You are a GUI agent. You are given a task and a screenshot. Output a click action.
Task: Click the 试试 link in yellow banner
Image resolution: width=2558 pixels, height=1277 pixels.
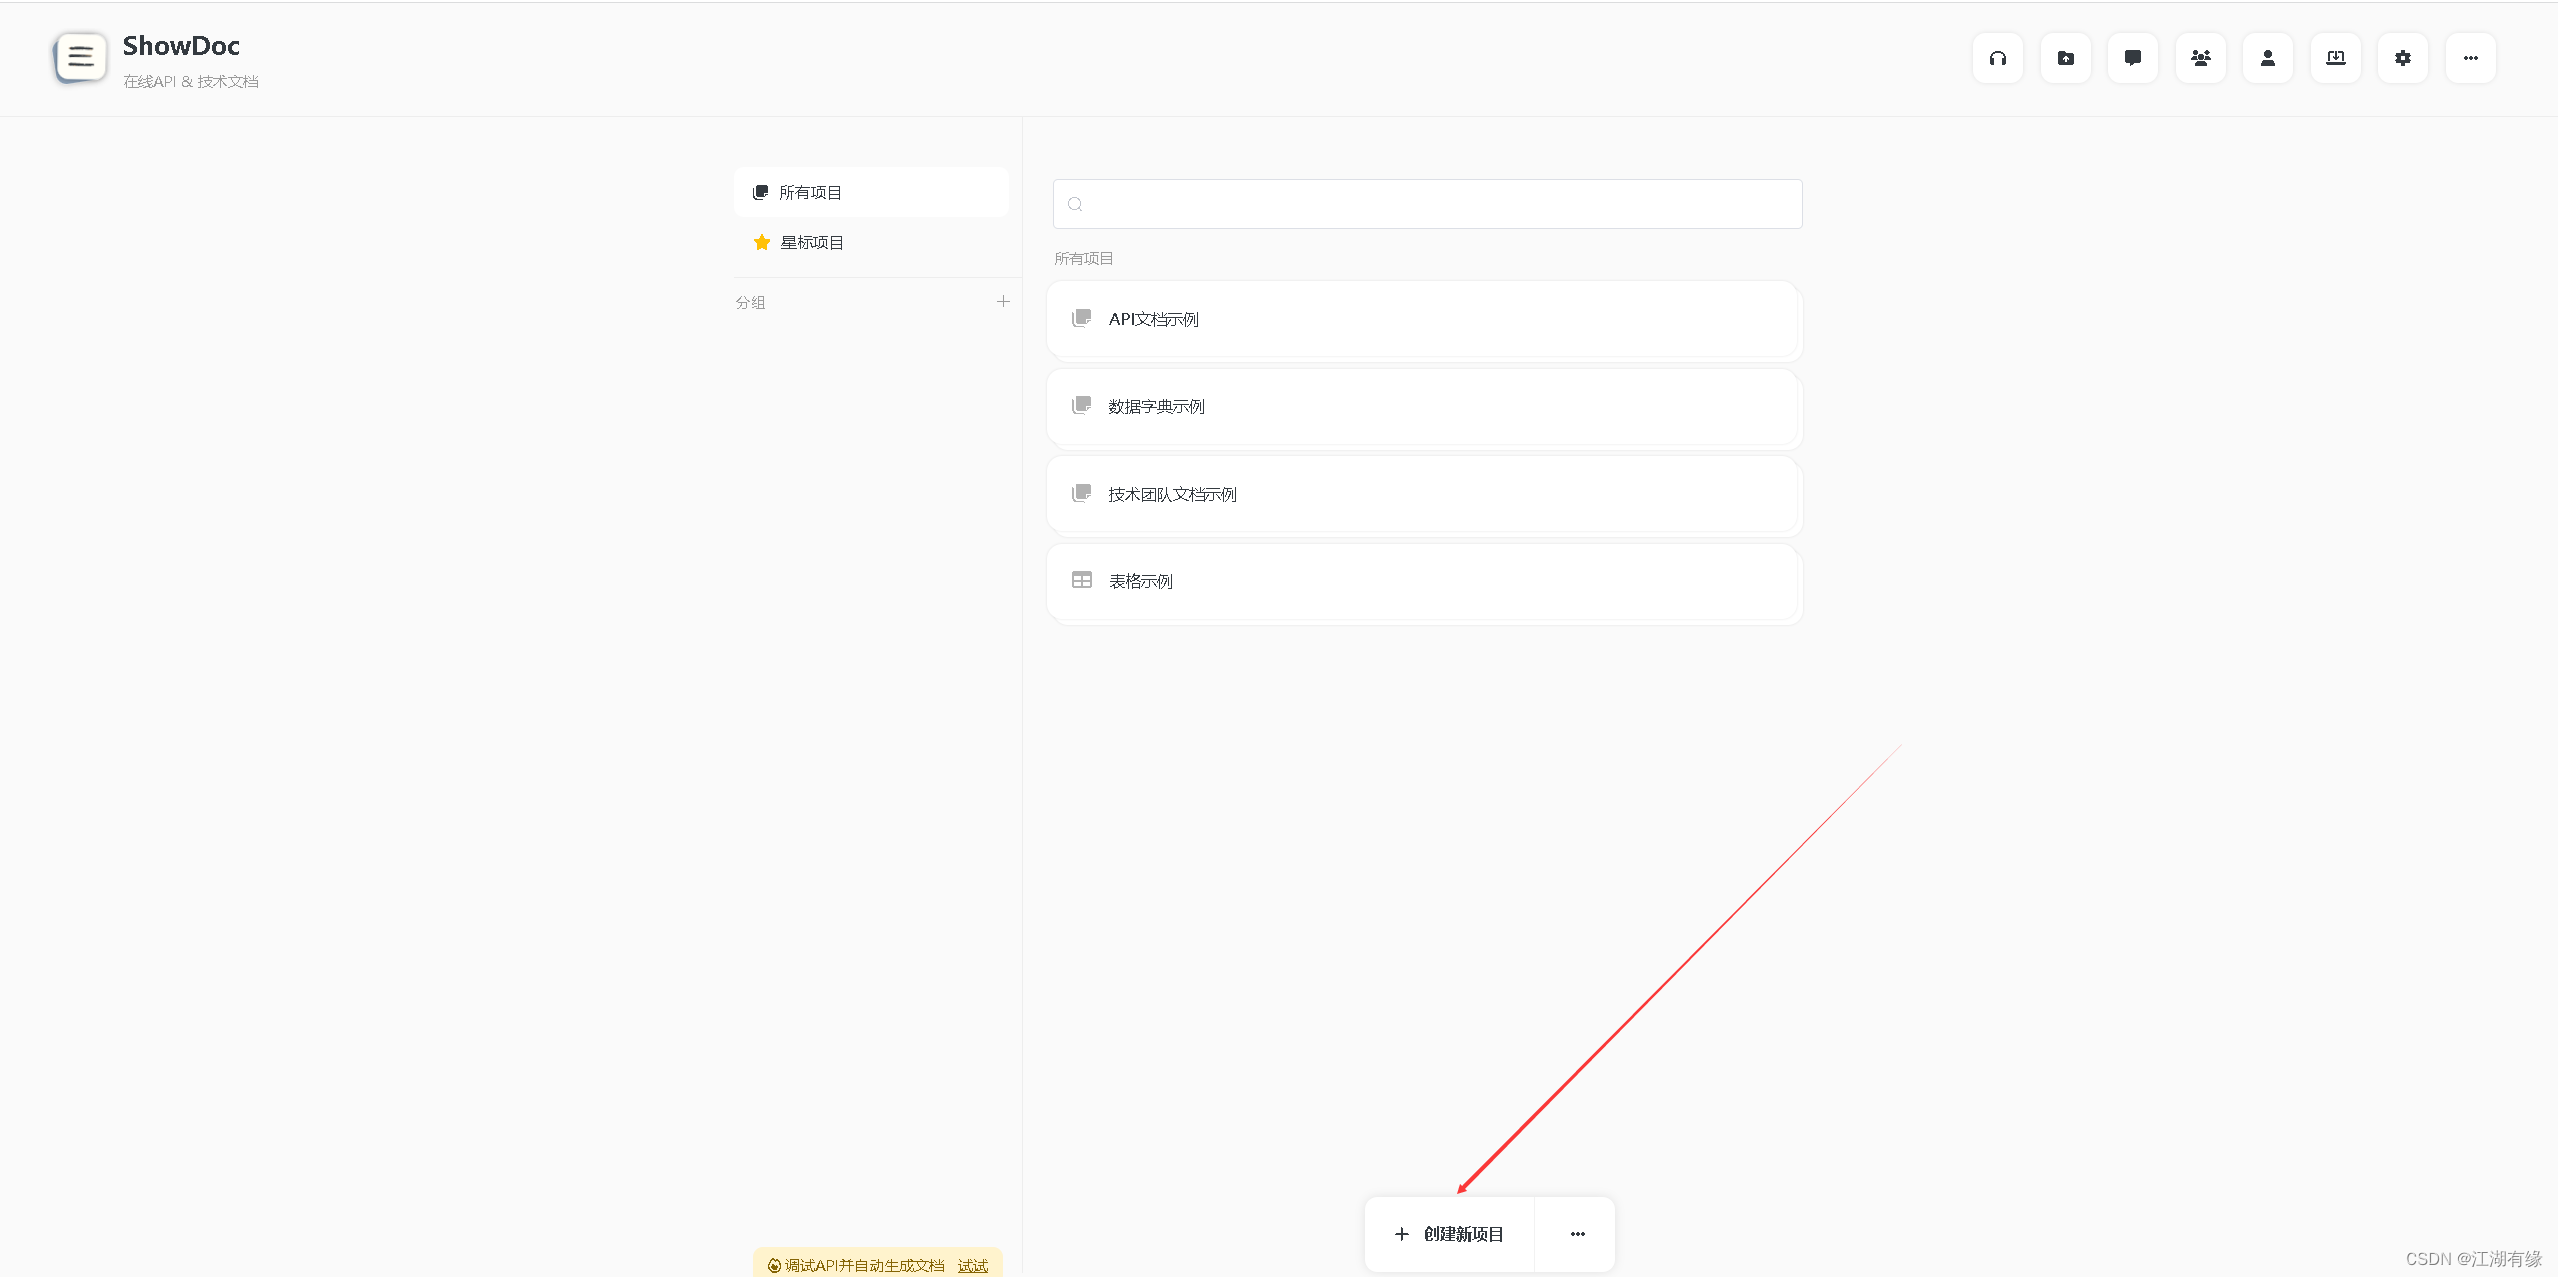[x=972, y=1266]
